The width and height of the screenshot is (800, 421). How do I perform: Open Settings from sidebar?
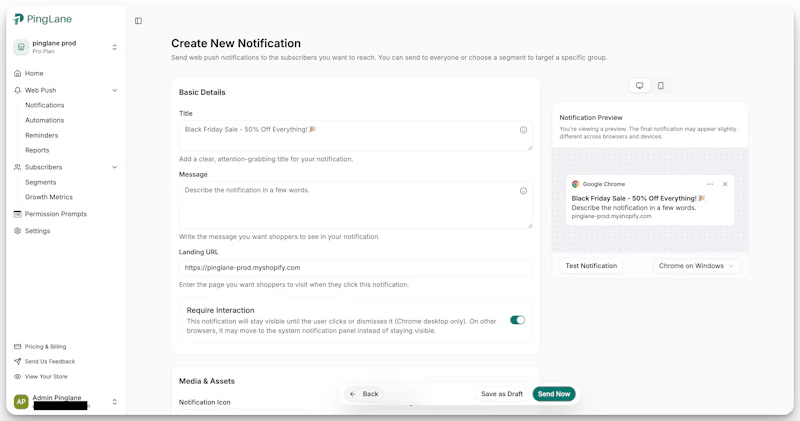(x=38, y=231)
